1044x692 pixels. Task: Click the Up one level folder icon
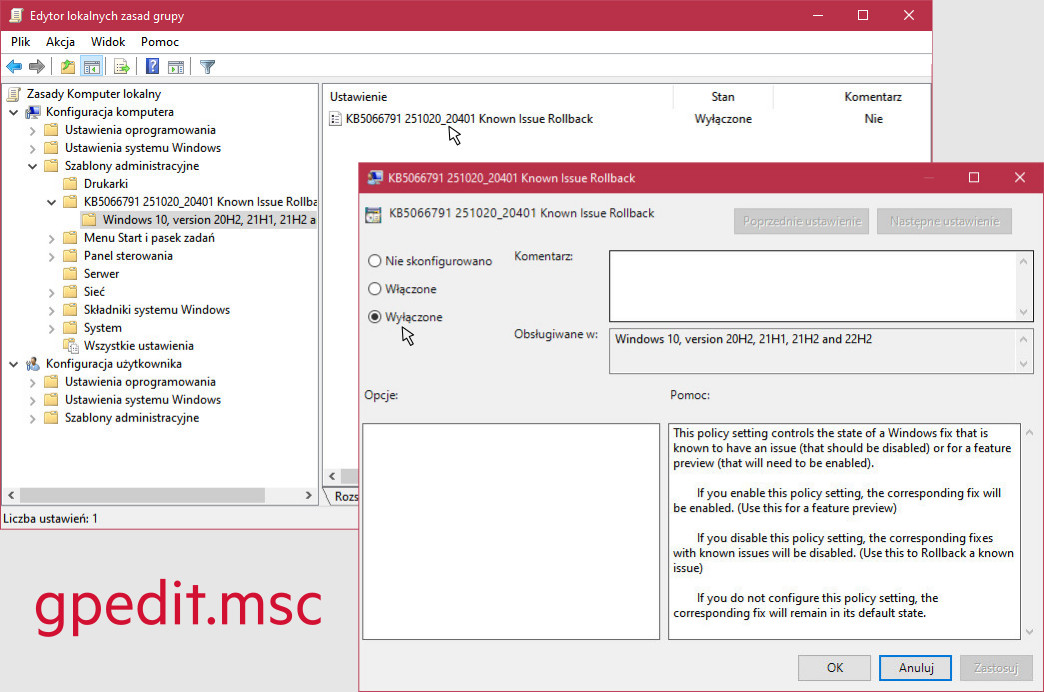coord(67,67)
